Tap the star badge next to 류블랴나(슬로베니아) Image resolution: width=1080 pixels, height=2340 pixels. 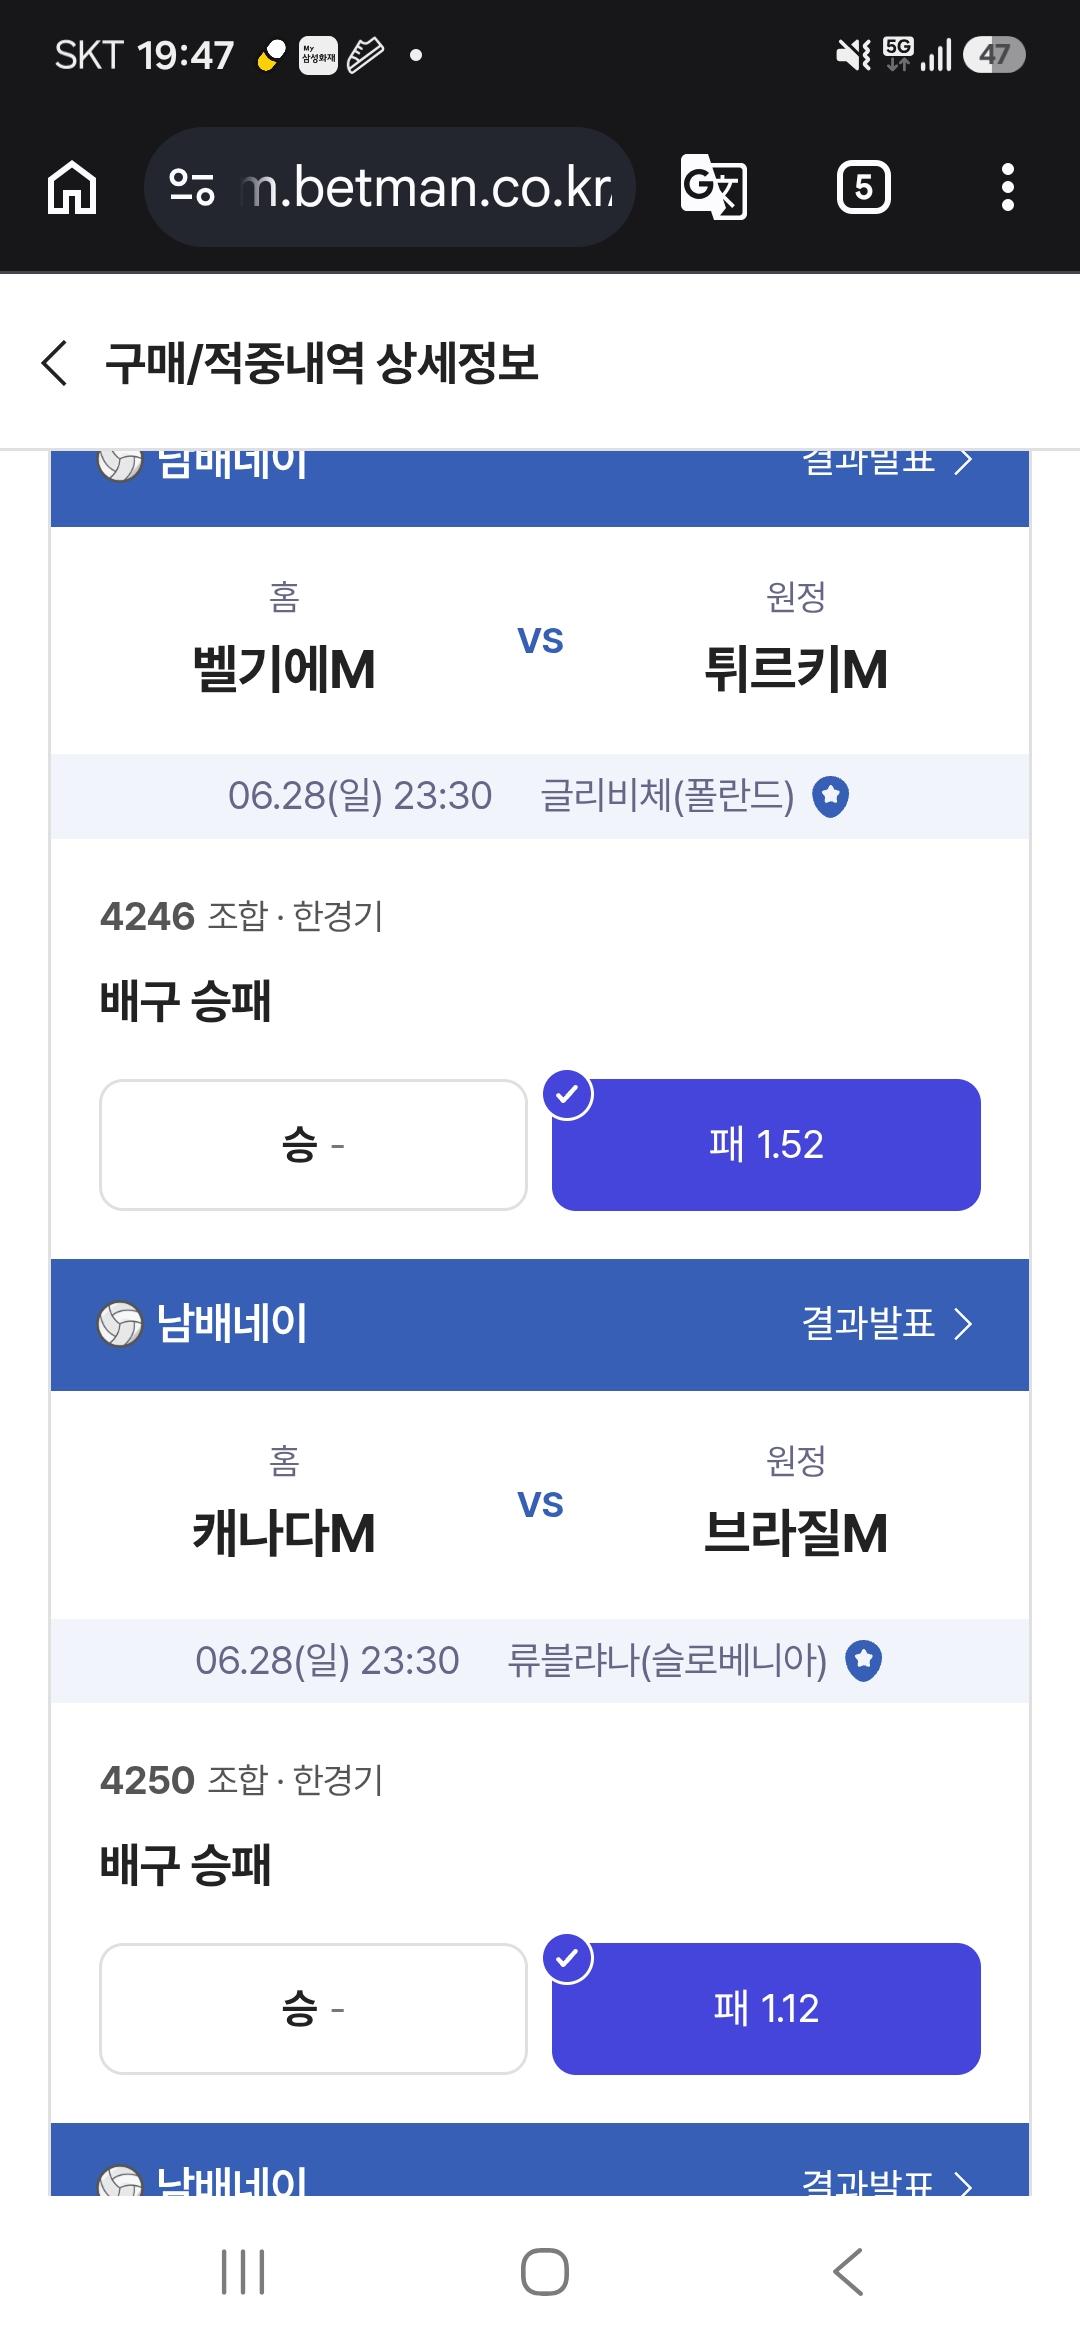(863, 1661)
